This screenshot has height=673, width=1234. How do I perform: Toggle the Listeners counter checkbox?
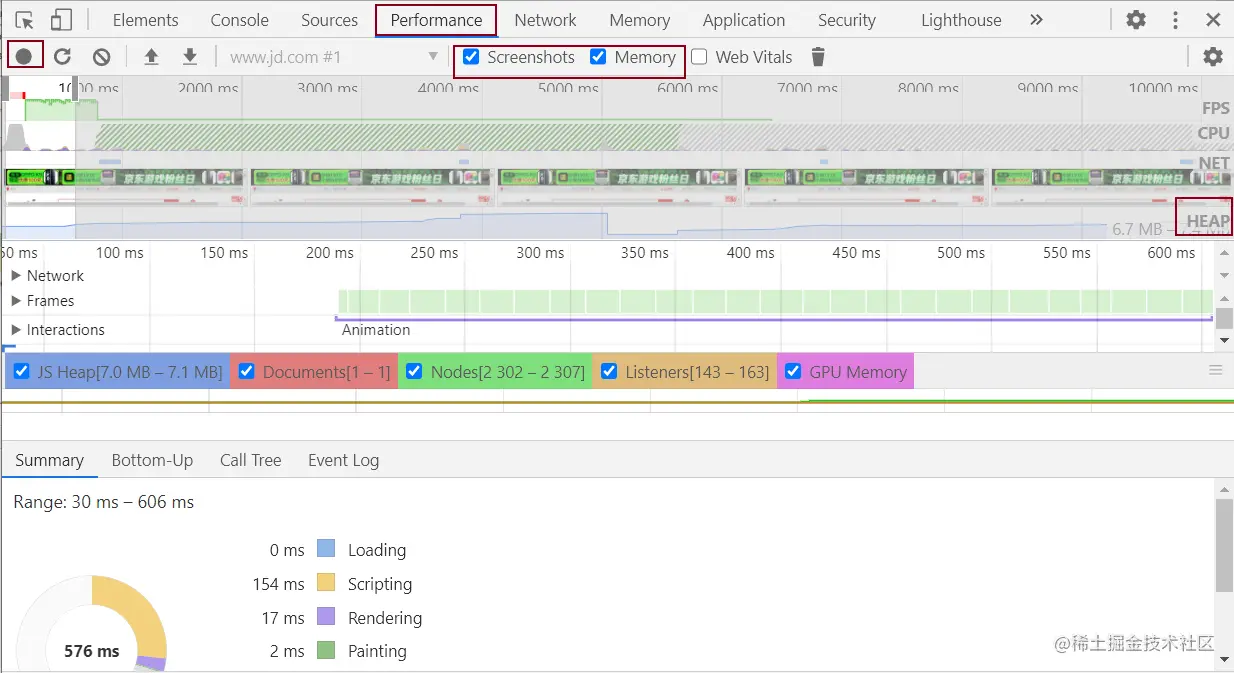[609, 372]
